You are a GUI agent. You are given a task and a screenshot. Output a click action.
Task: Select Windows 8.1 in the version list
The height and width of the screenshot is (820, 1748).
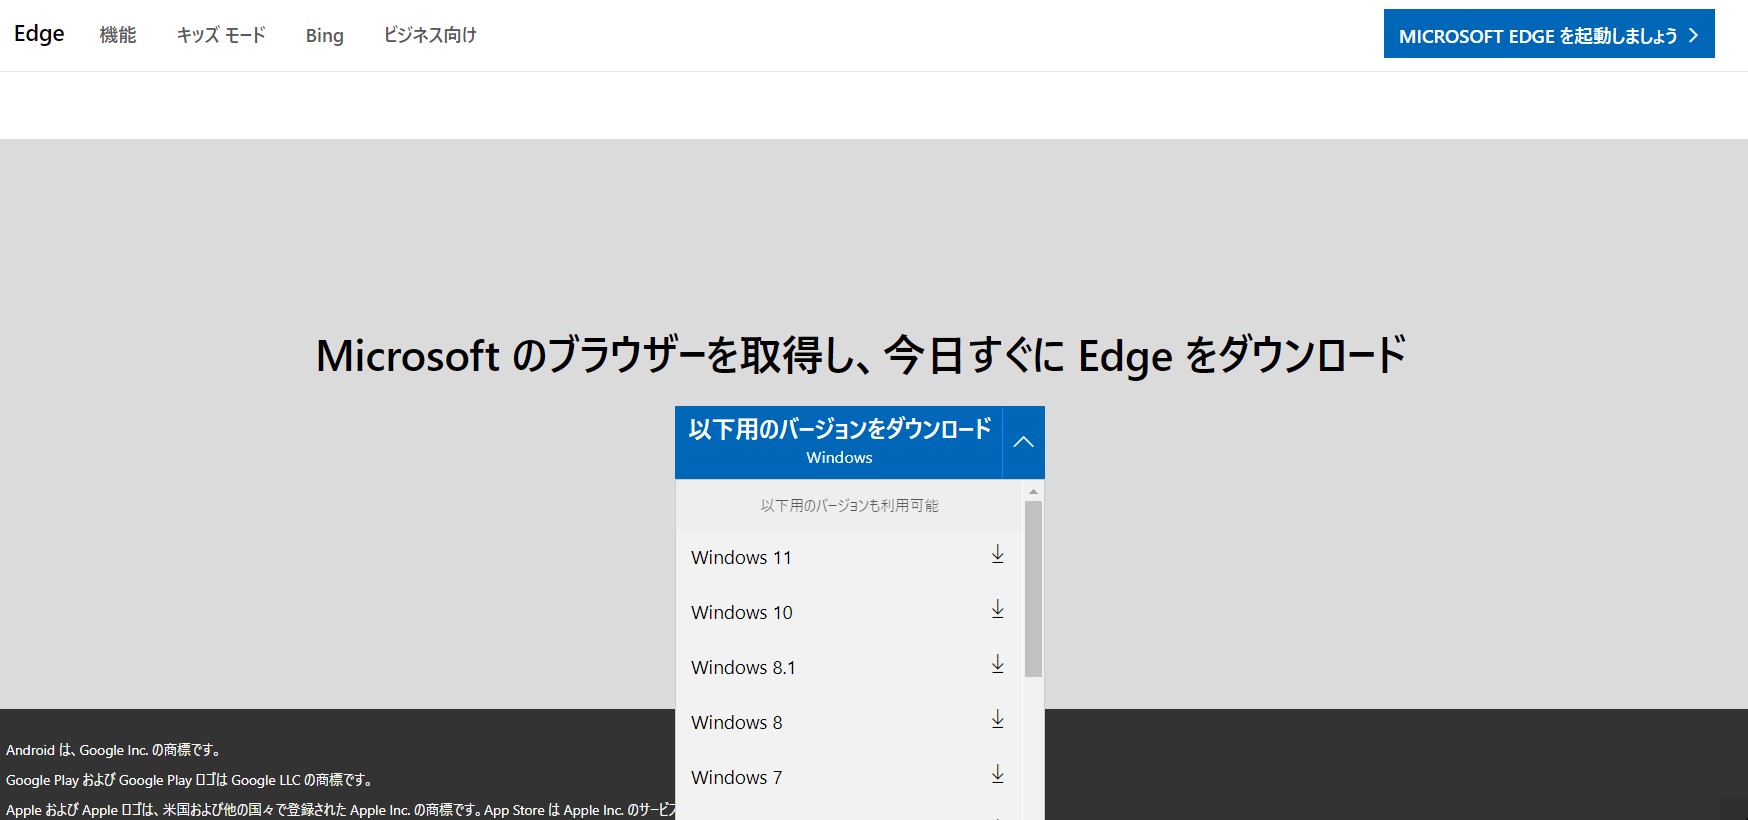(x=849, y=668)
